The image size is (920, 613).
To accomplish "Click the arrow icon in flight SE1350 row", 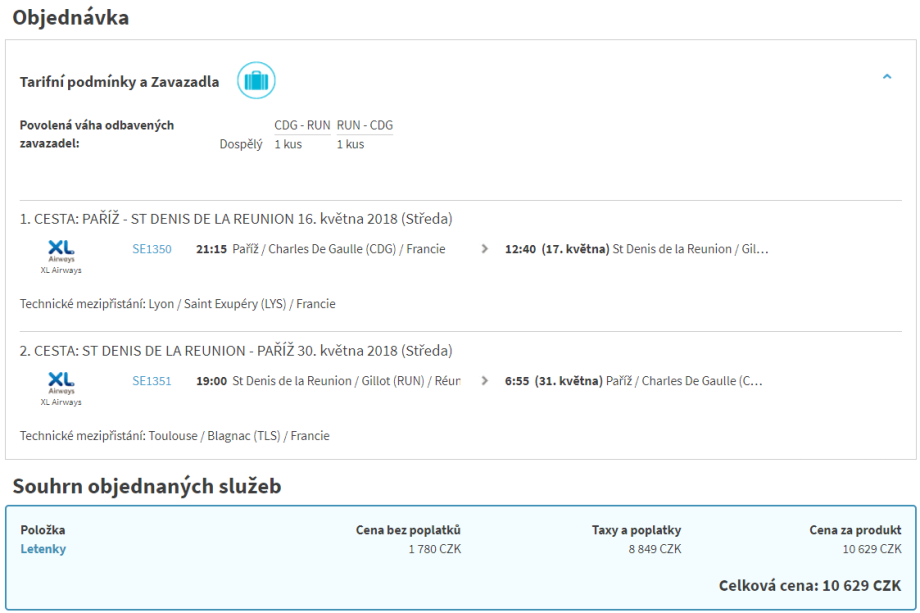I will pos(485,249).
